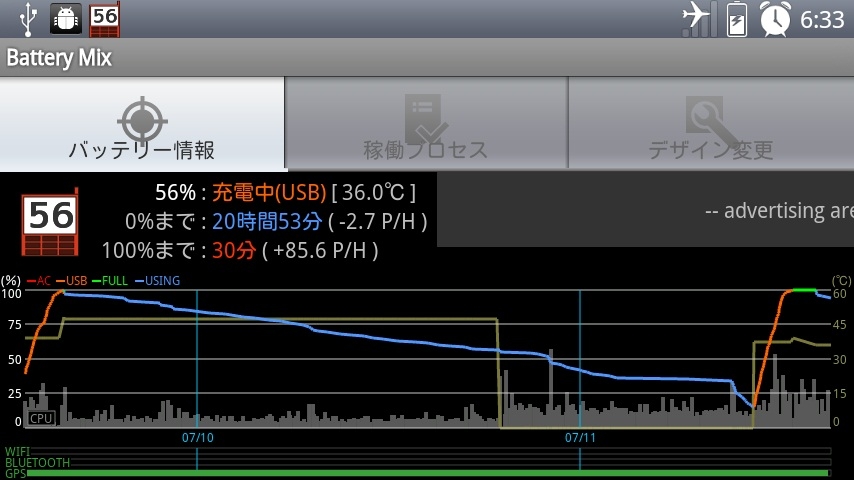
Task: Tap the 30分 time-to-full value
Action: coord(234,250)
